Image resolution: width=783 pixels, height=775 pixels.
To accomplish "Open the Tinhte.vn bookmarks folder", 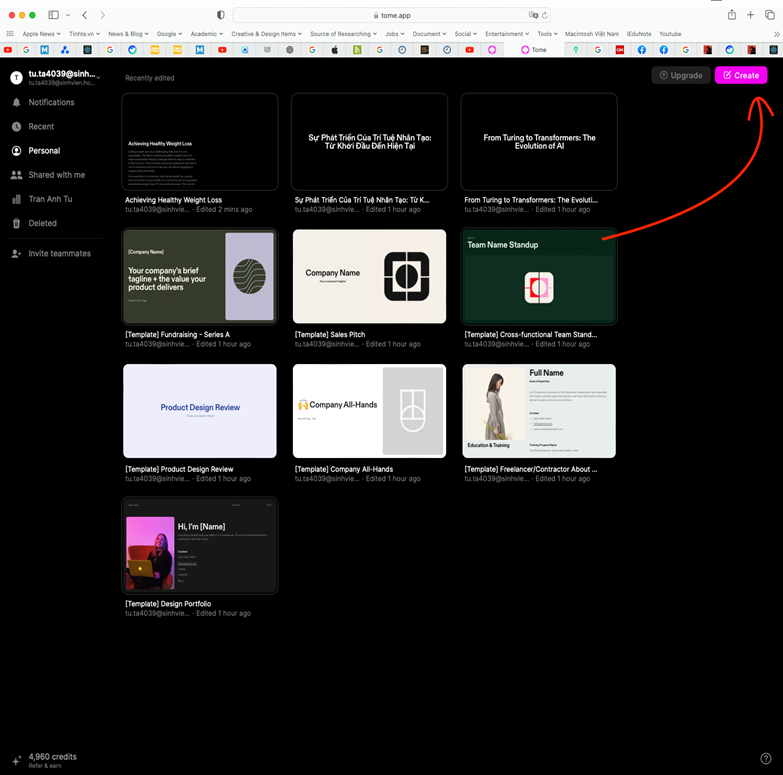I will (x=84, y=34).
